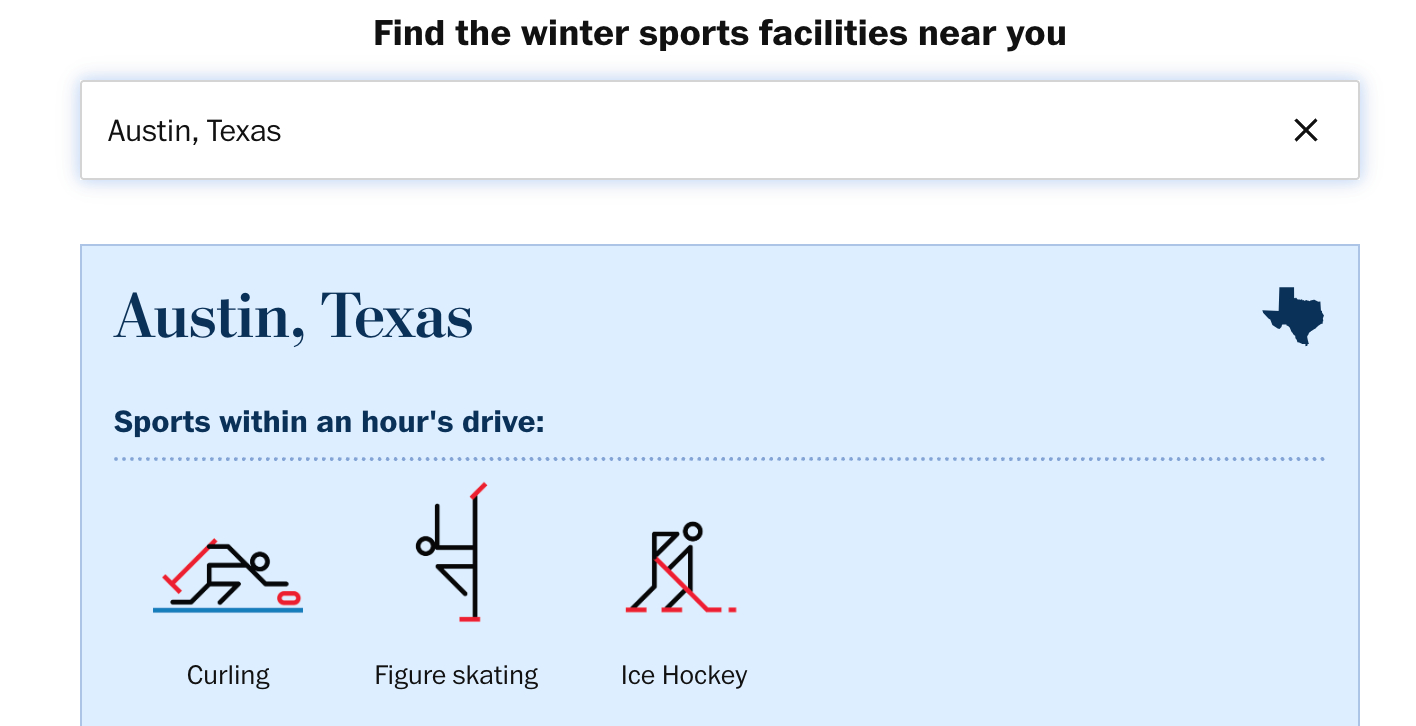Click the blue ice line under the curler
Screen dimensions: 1416x726
[227, 609]
